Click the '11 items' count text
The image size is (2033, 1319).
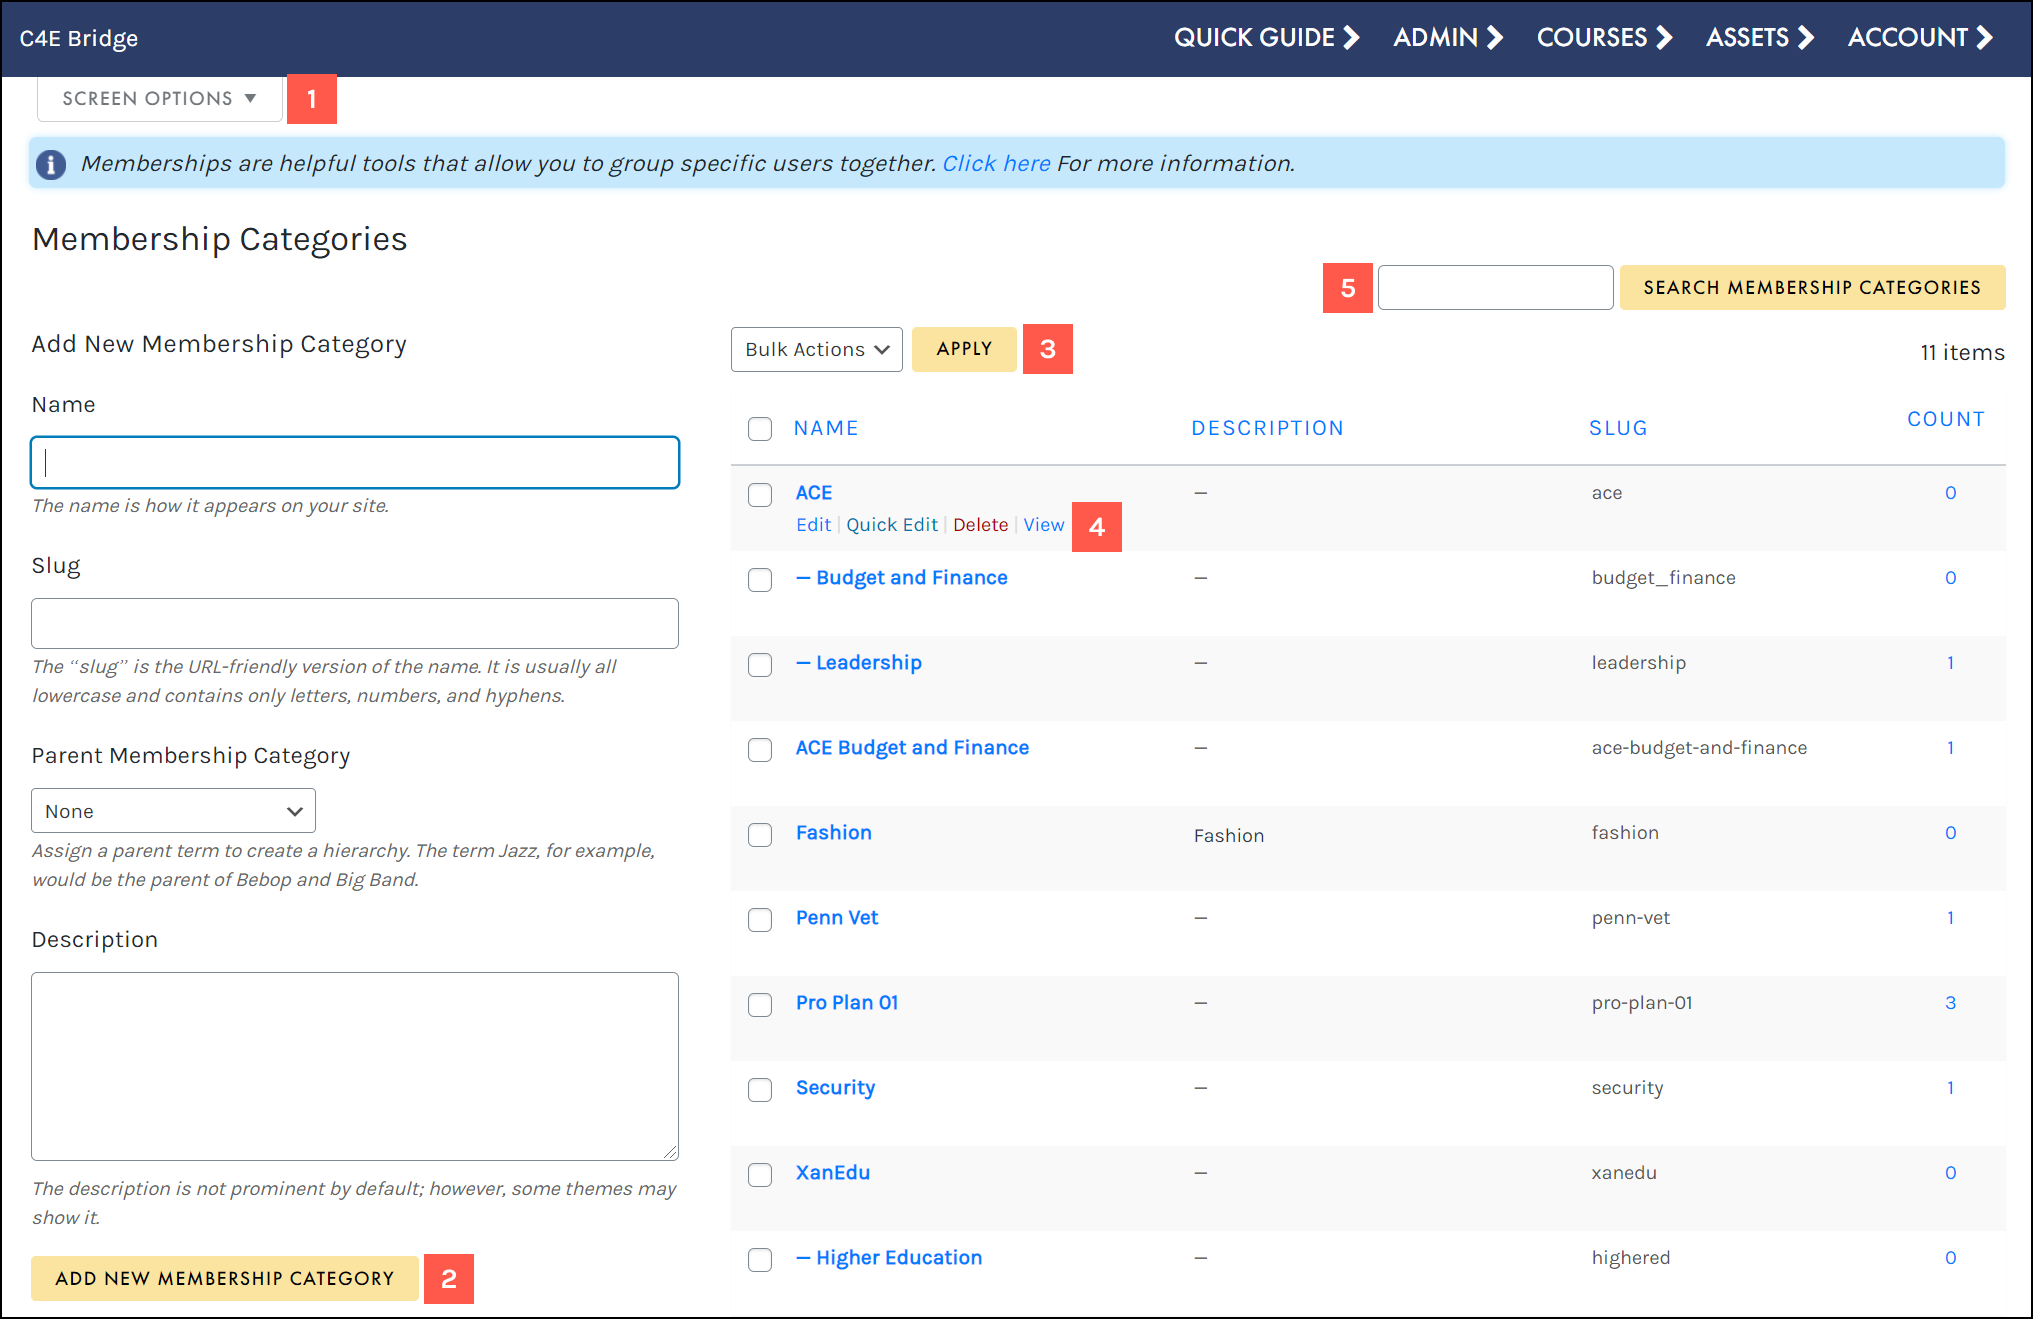click(x=1962, y=353)
